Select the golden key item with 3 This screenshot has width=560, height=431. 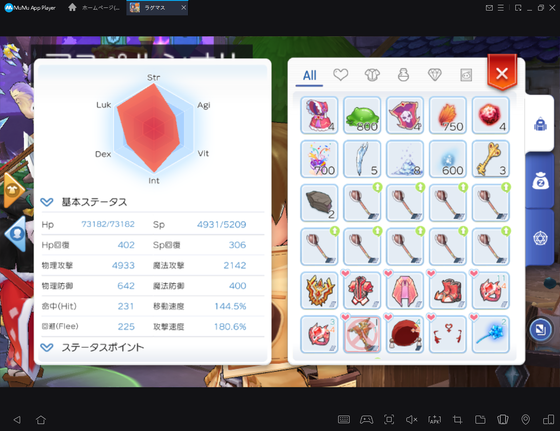(x=490, y=159)
